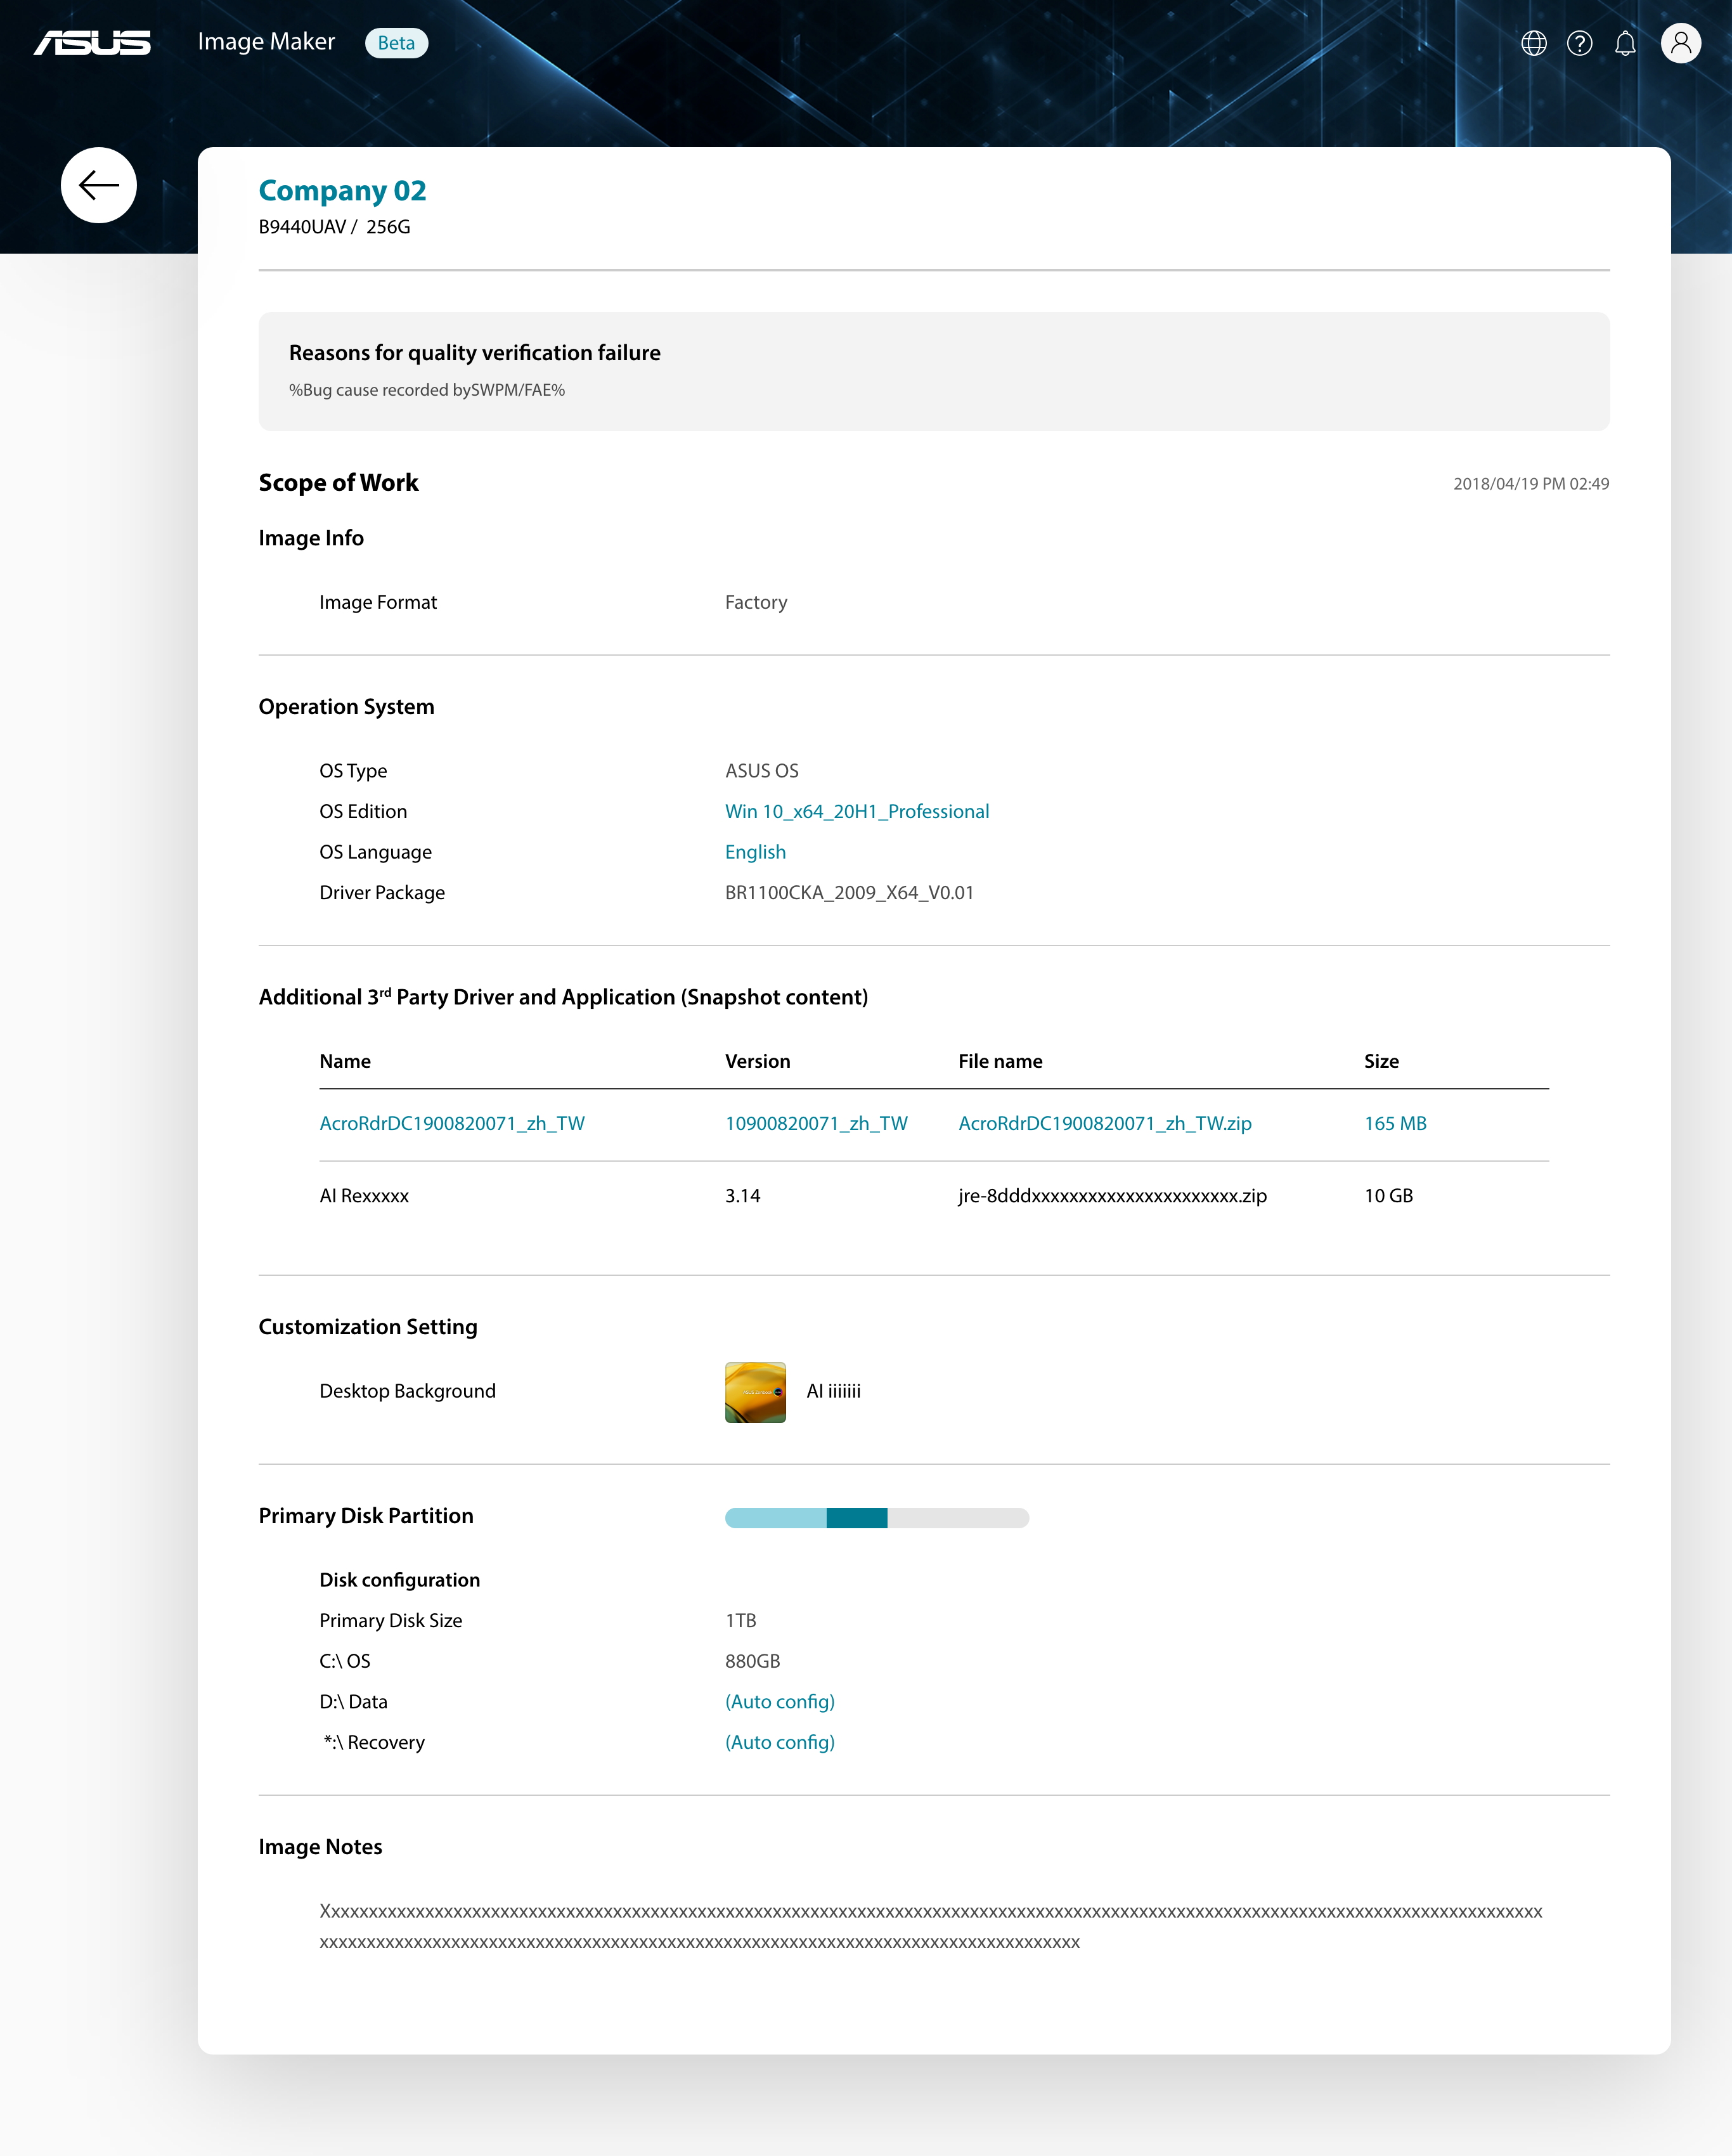Screen dimensions: 1732x2156
Task: Click D:\ Data Auto config link
Action: click(x=779, y=1701)
